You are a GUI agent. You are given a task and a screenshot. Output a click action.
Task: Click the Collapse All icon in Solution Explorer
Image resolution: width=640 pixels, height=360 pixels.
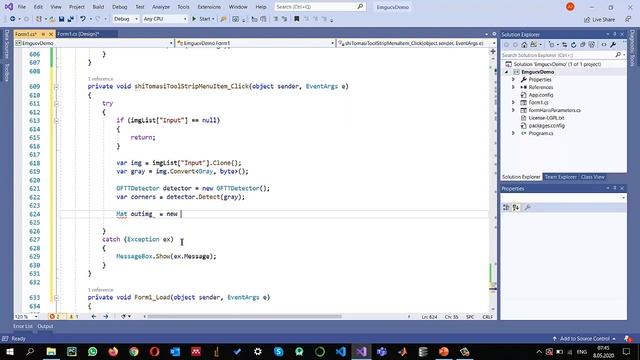[582, 44]
